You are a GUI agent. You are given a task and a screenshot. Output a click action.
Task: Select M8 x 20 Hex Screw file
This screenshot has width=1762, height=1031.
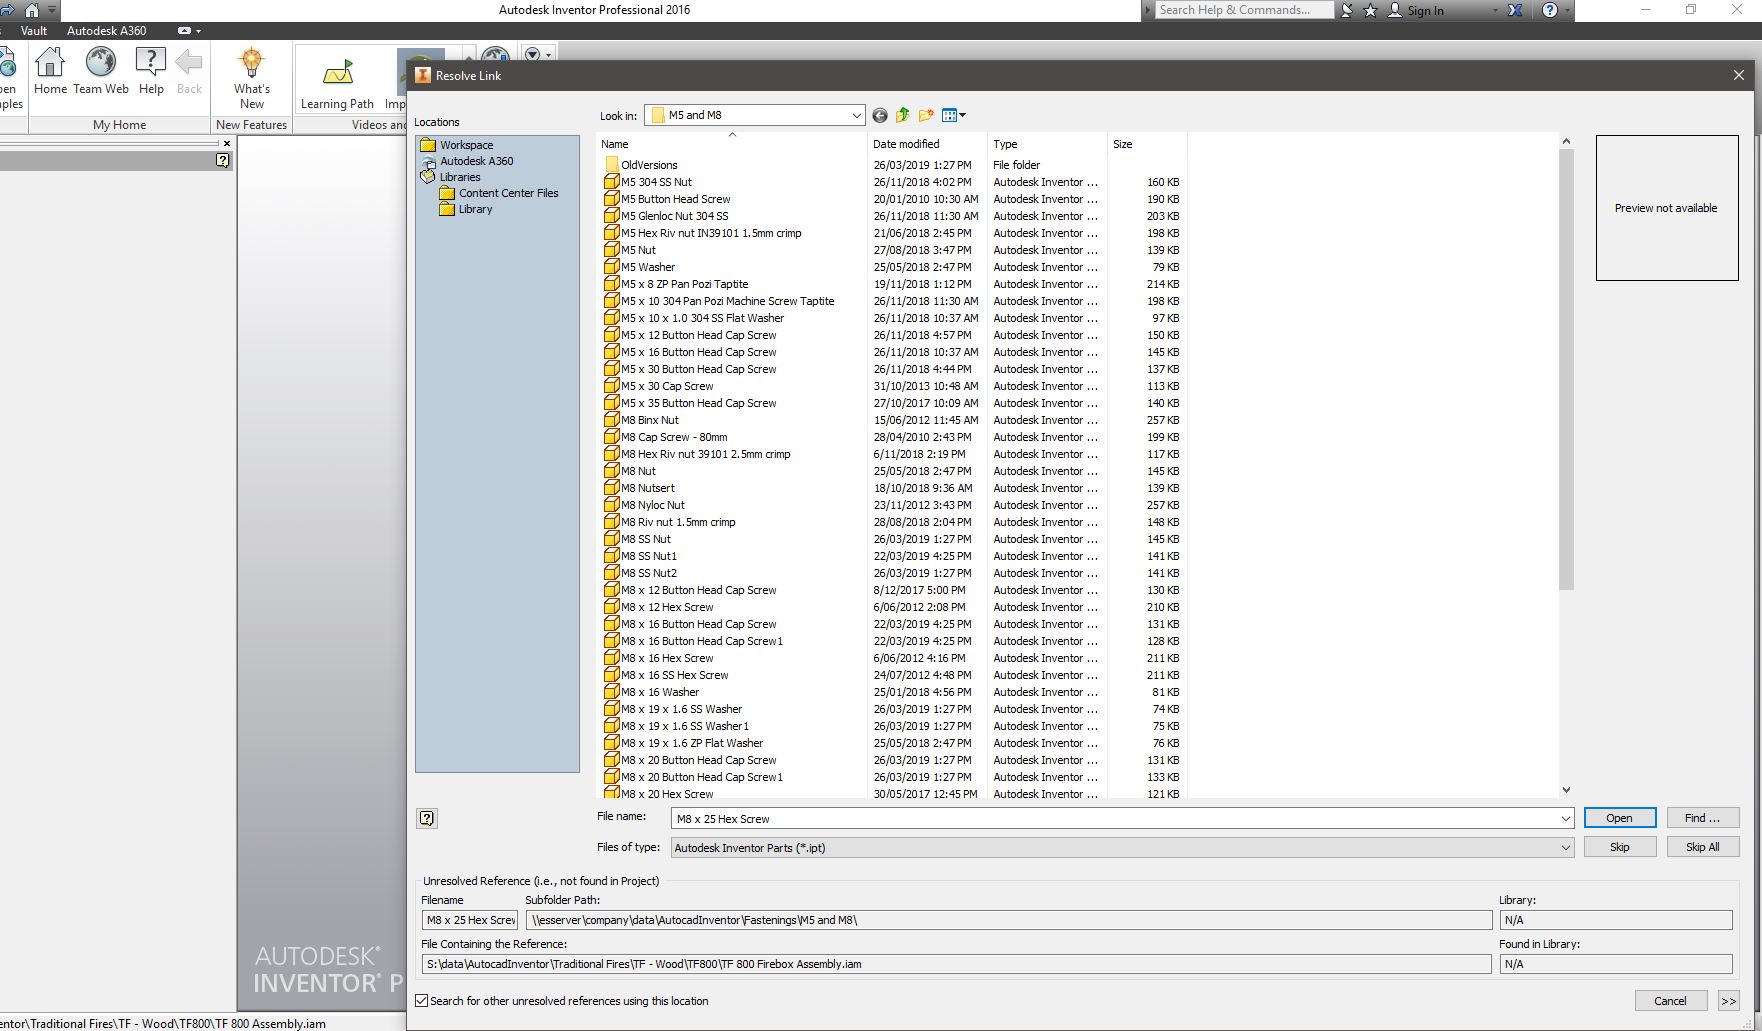tap(667, 794)
